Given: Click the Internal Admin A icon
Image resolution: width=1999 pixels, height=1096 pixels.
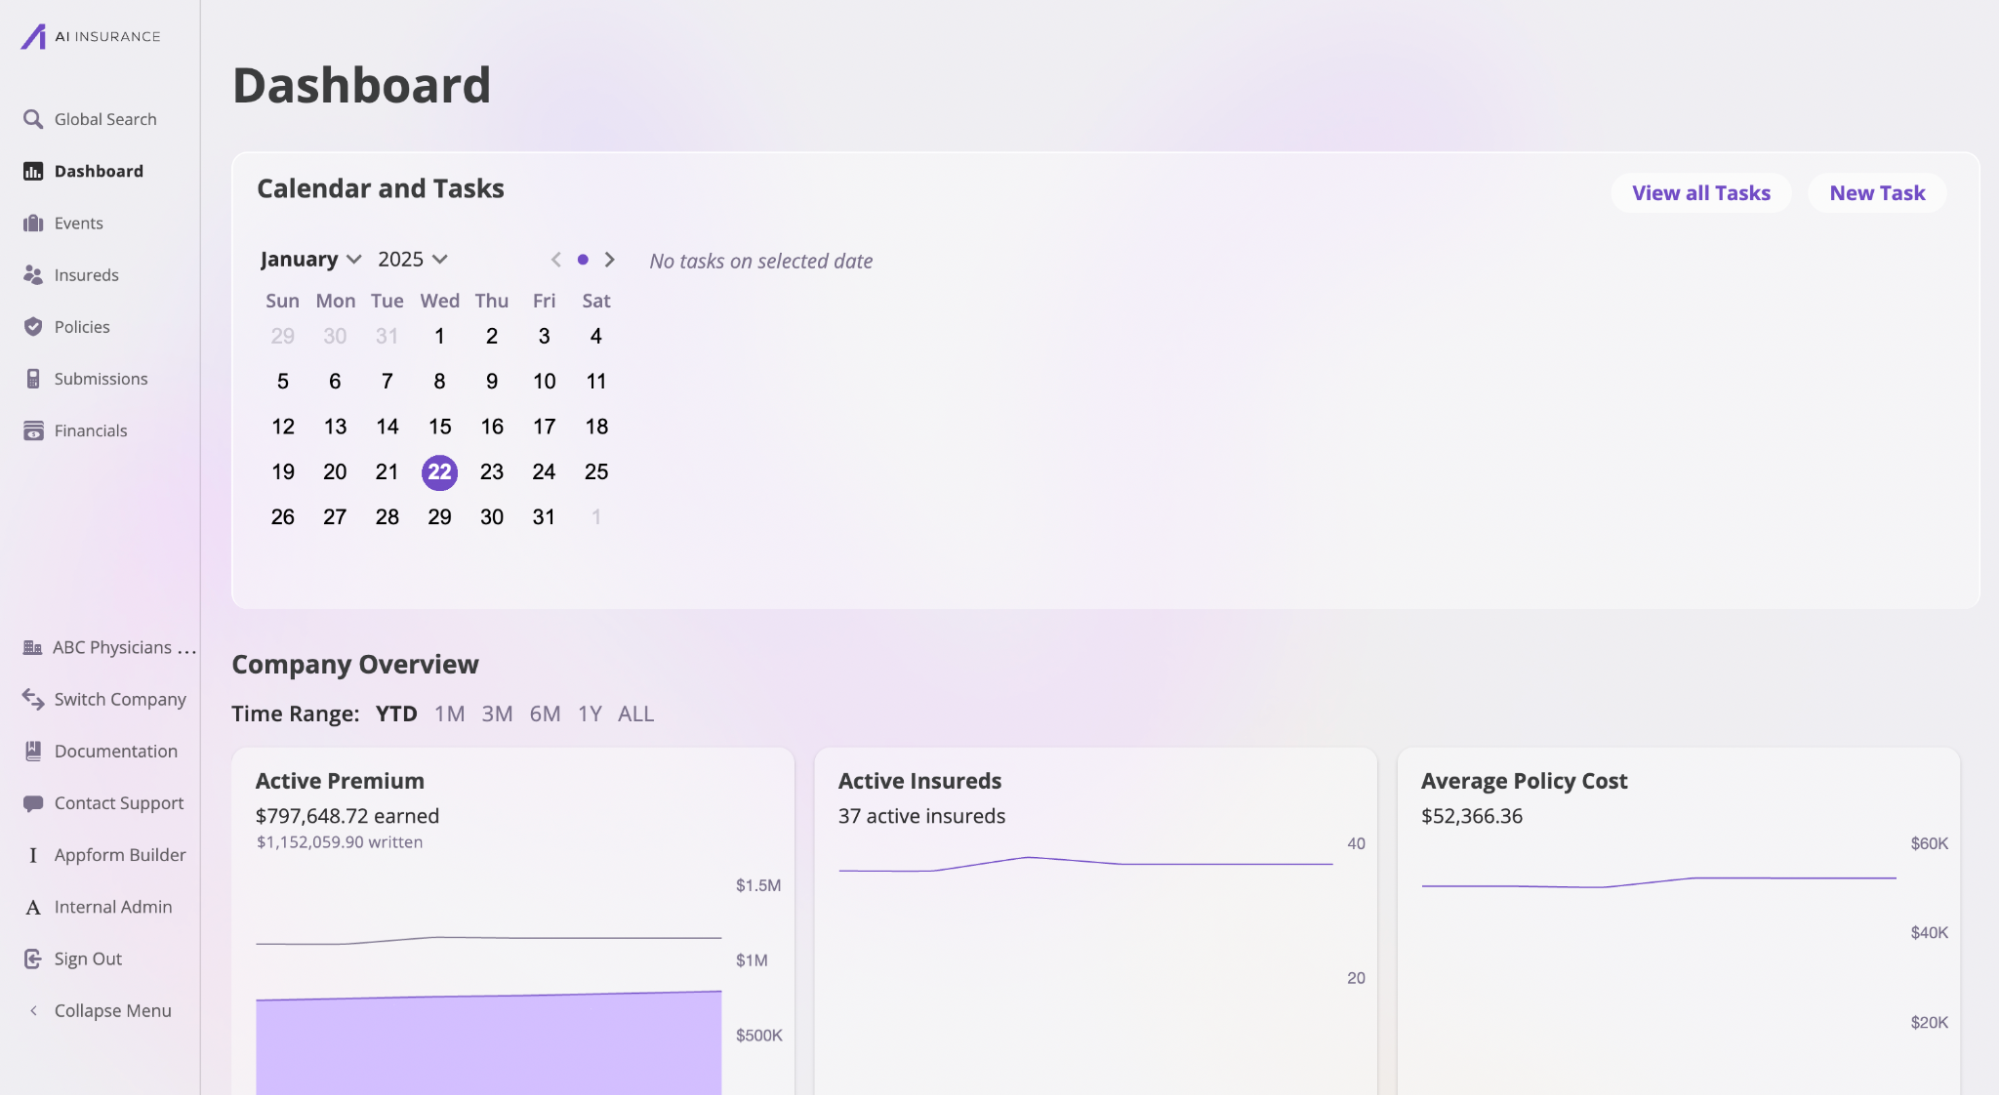Looking at the screenshot, I should (x=33, y=907).
